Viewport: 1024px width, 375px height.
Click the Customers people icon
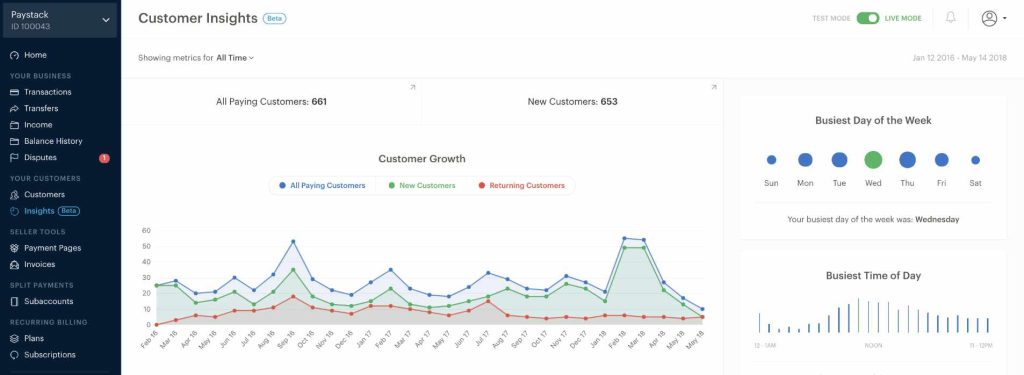[x=14, y=195]
